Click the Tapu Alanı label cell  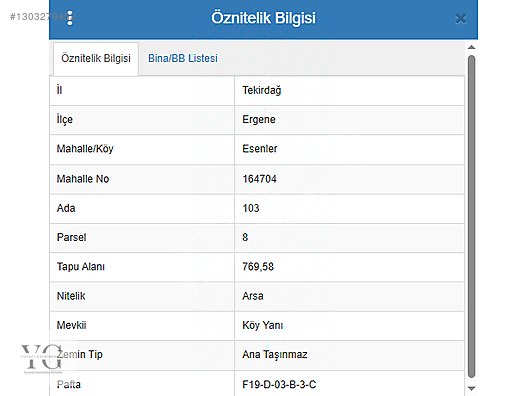pos(142,267)
